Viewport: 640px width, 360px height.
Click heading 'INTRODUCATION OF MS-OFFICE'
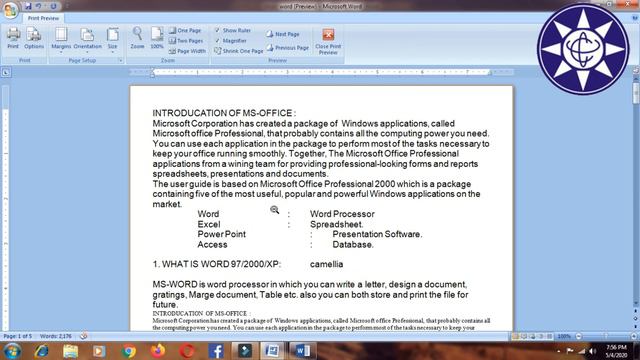click(x=222, y=113)
